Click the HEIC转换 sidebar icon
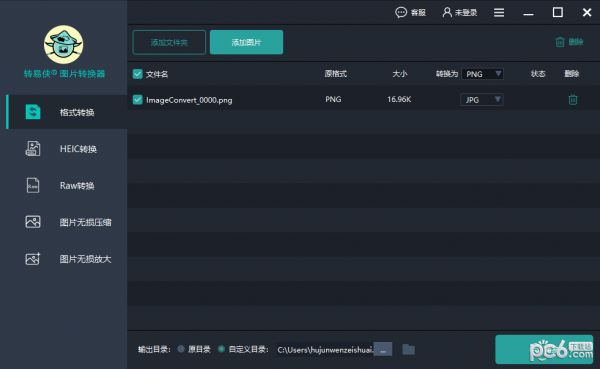 point(33,149)
